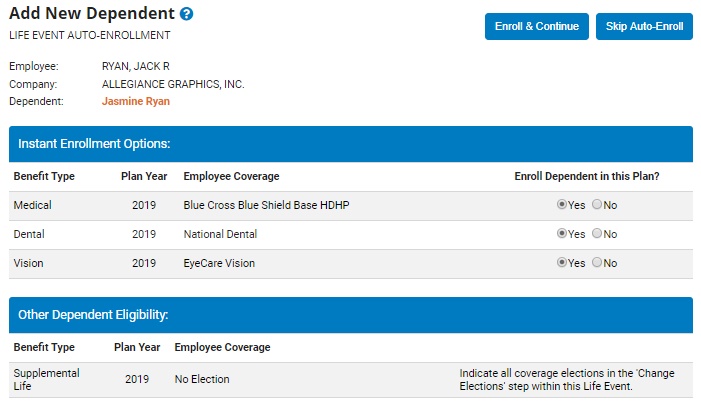This screenshot has width=701, height=405.
Task: Click Benefit Type column header under Instant Enrollment
Action: pos(44,177)
